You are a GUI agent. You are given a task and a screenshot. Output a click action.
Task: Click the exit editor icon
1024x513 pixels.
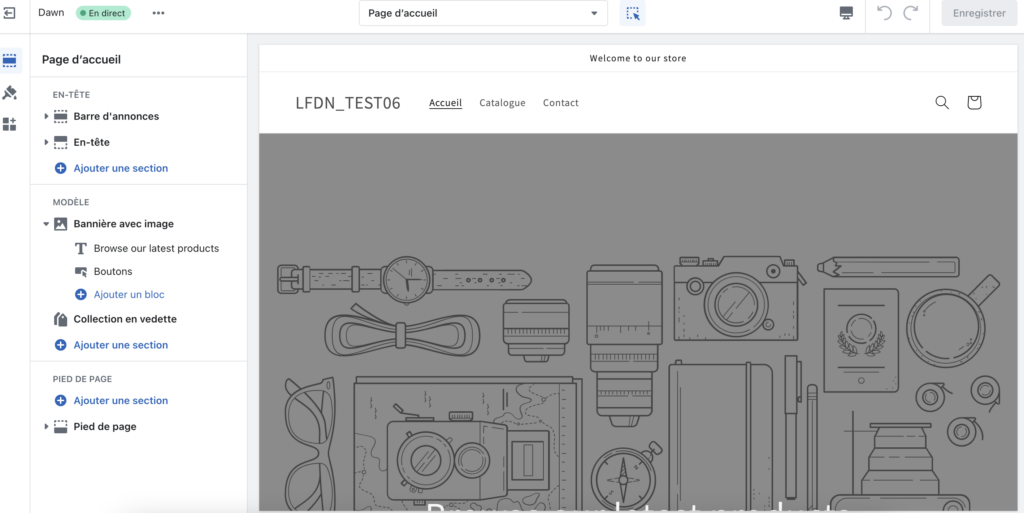10,13
